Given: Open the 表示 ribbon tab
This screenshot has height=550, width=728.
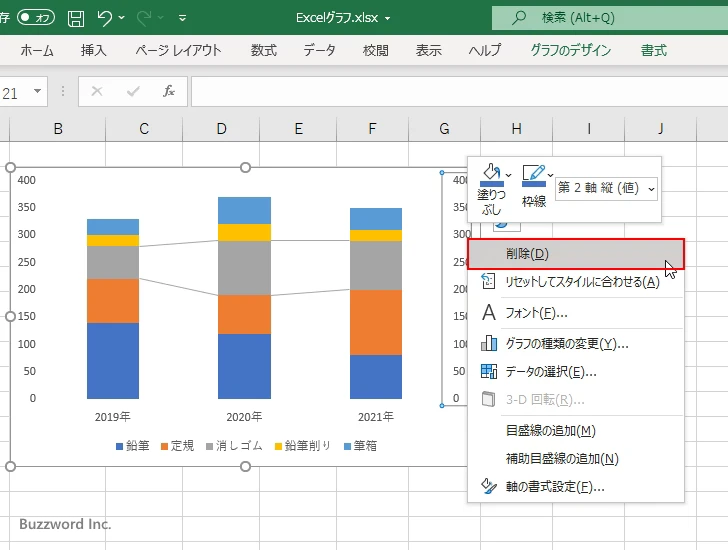Looking at the screenshot, I should (429, 50).
